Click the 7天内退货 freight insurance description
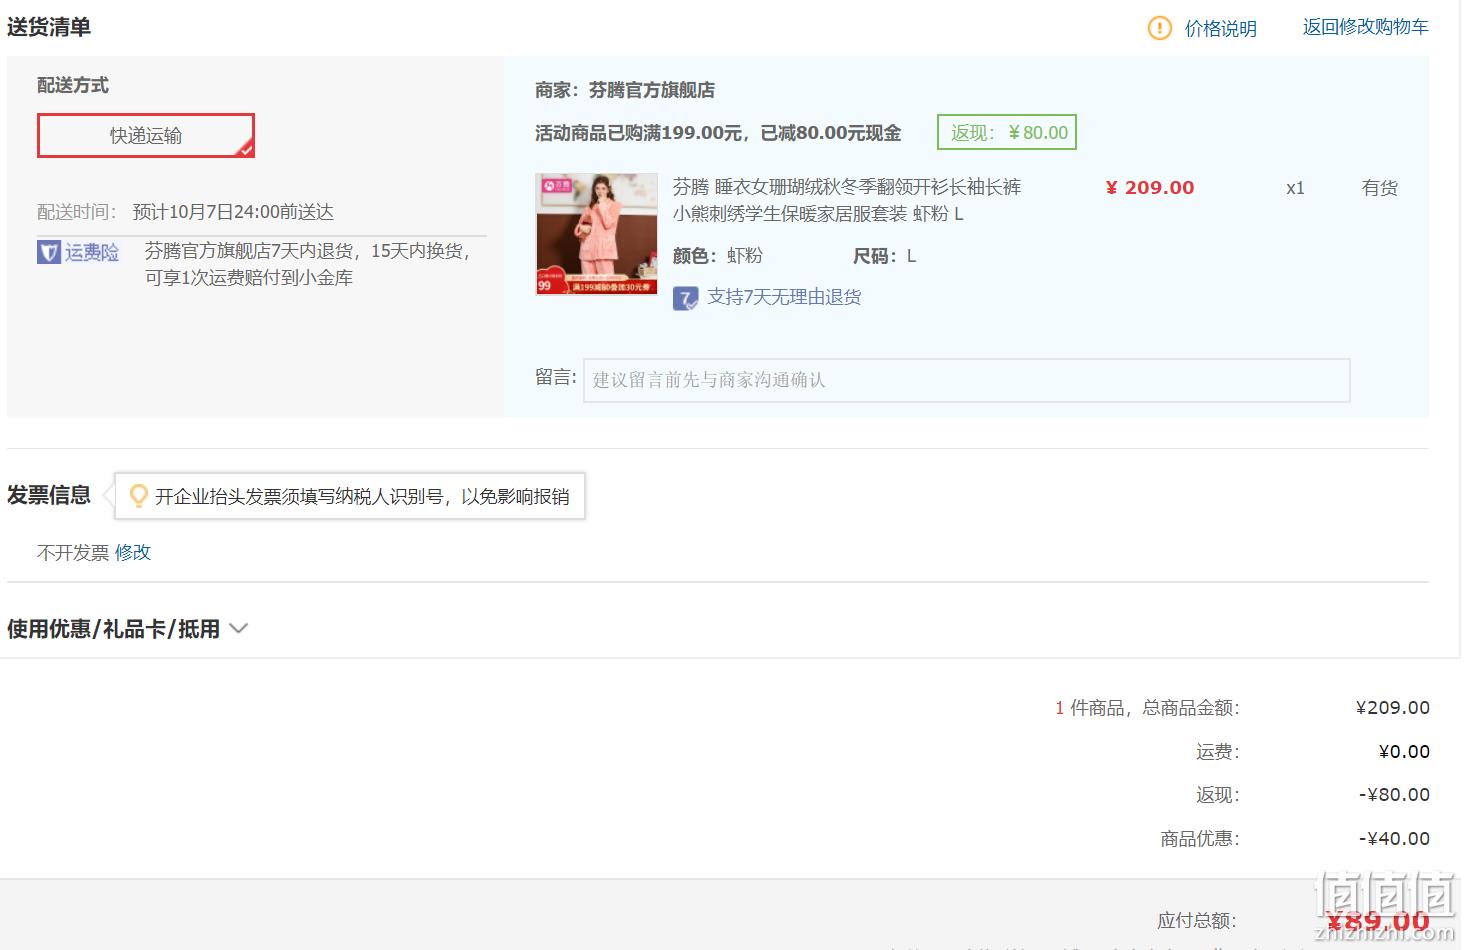Viewport: 1464px width, 950px height. [308, 264]
